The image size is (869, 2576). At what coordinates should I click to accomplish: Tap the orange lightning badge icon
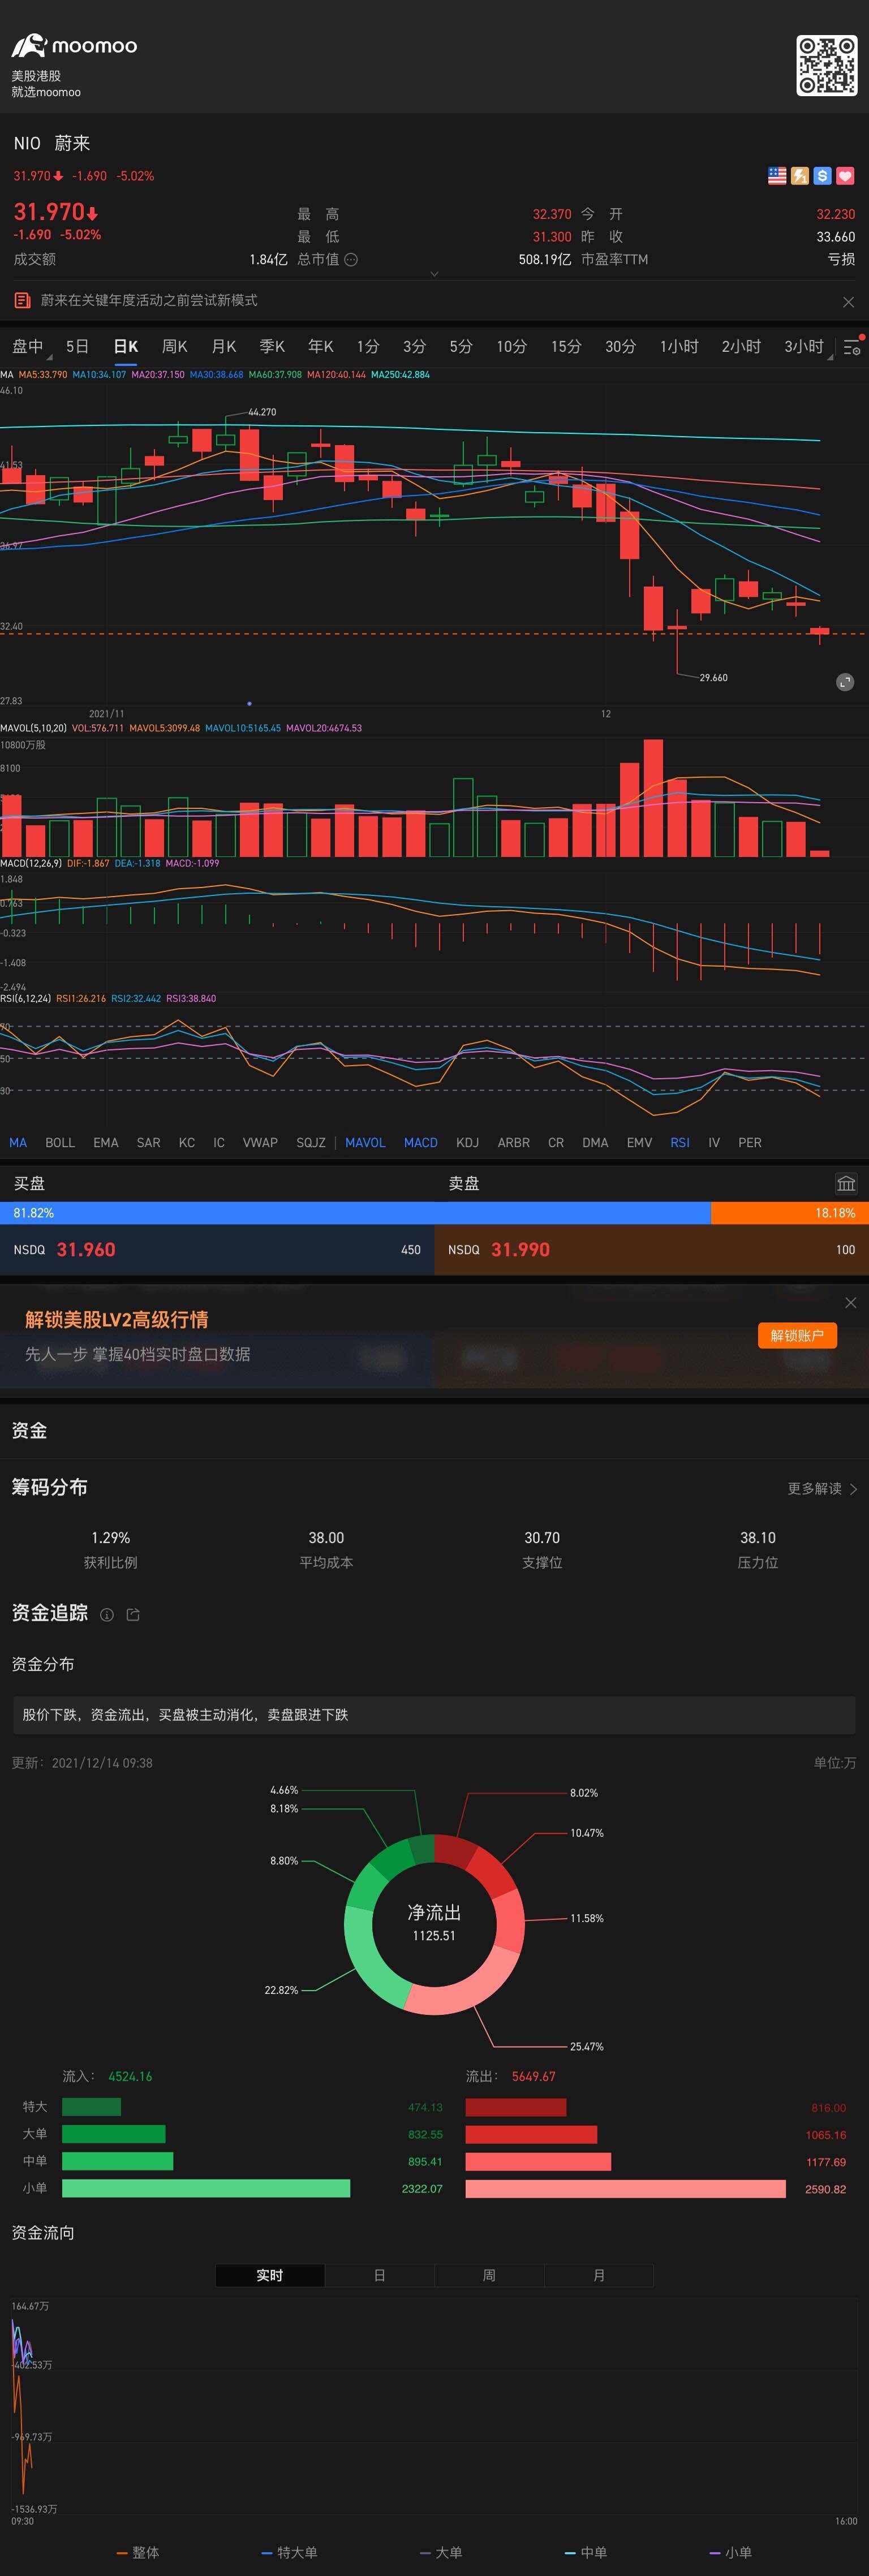(x=800, y=176)
